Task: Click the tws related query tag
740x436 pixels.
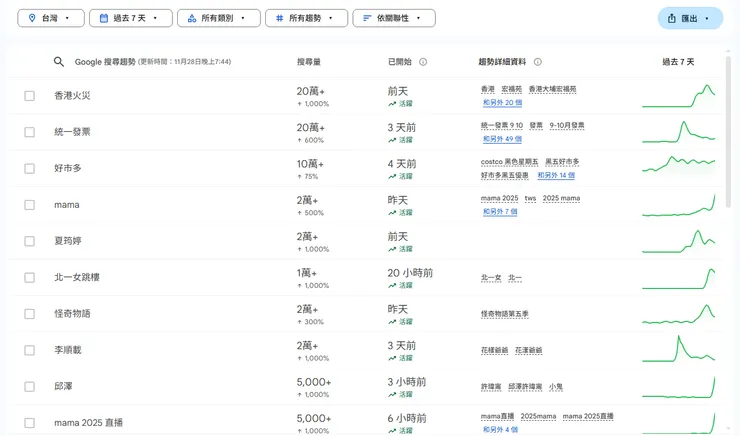Action: (530, 198)
